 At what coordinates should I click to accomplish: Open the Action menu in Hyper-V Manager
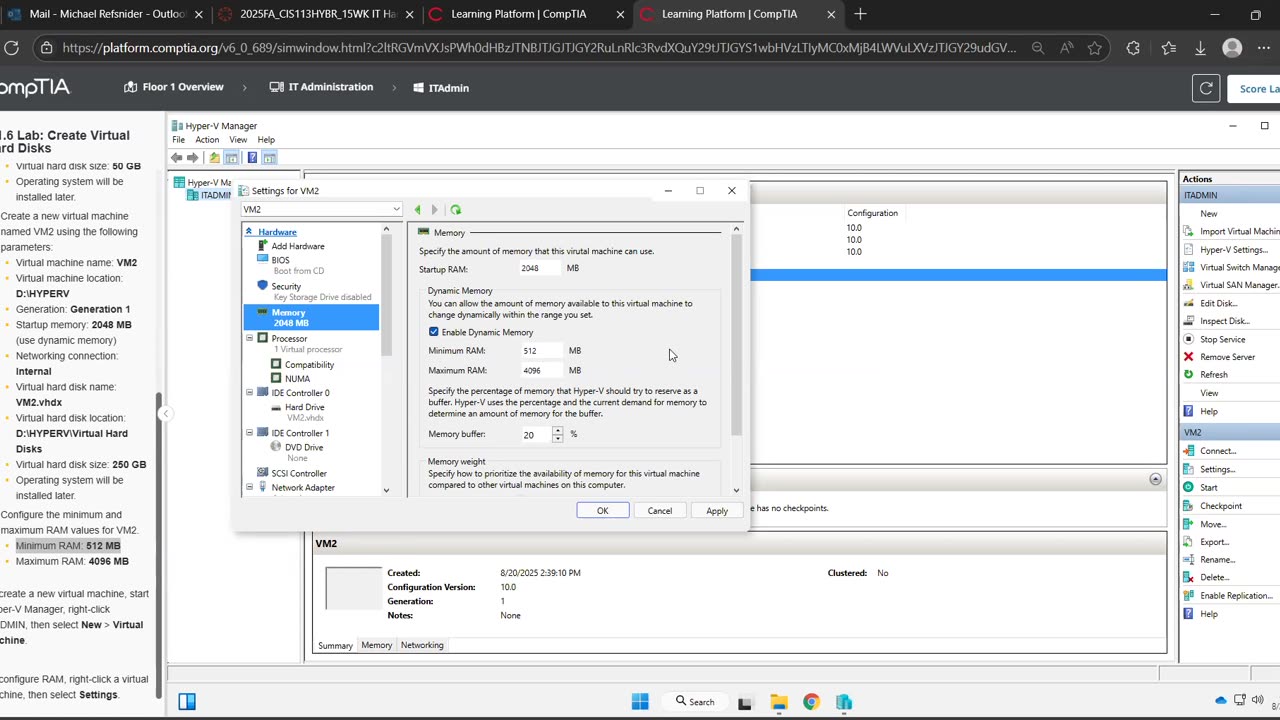click(207, 140)
